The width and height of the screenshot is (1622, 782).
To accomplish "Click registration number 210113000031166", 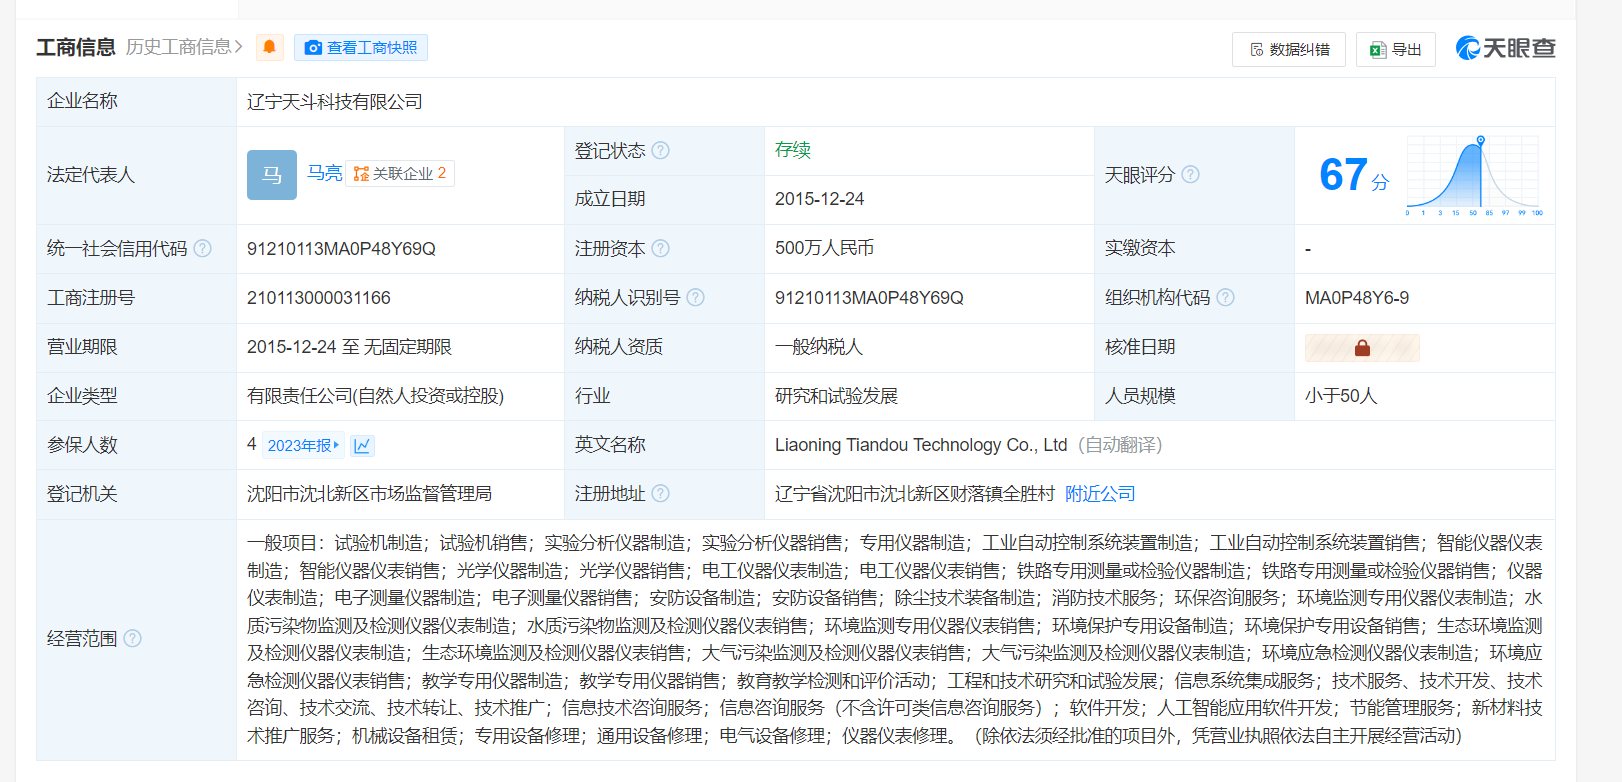I will (319, 297).
